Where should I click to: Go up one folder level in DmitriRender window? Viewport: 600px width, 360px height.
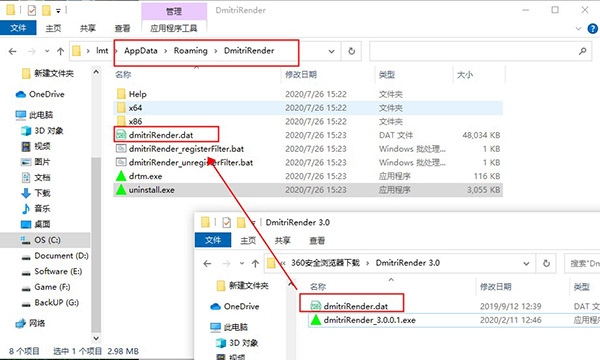60,51
